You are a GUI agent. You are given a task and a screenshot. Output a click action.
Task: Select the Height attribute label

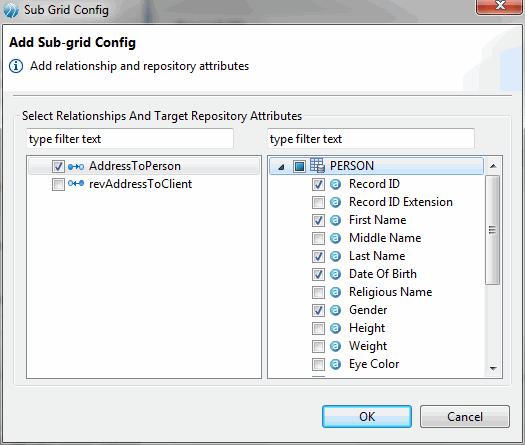point(367,328)
